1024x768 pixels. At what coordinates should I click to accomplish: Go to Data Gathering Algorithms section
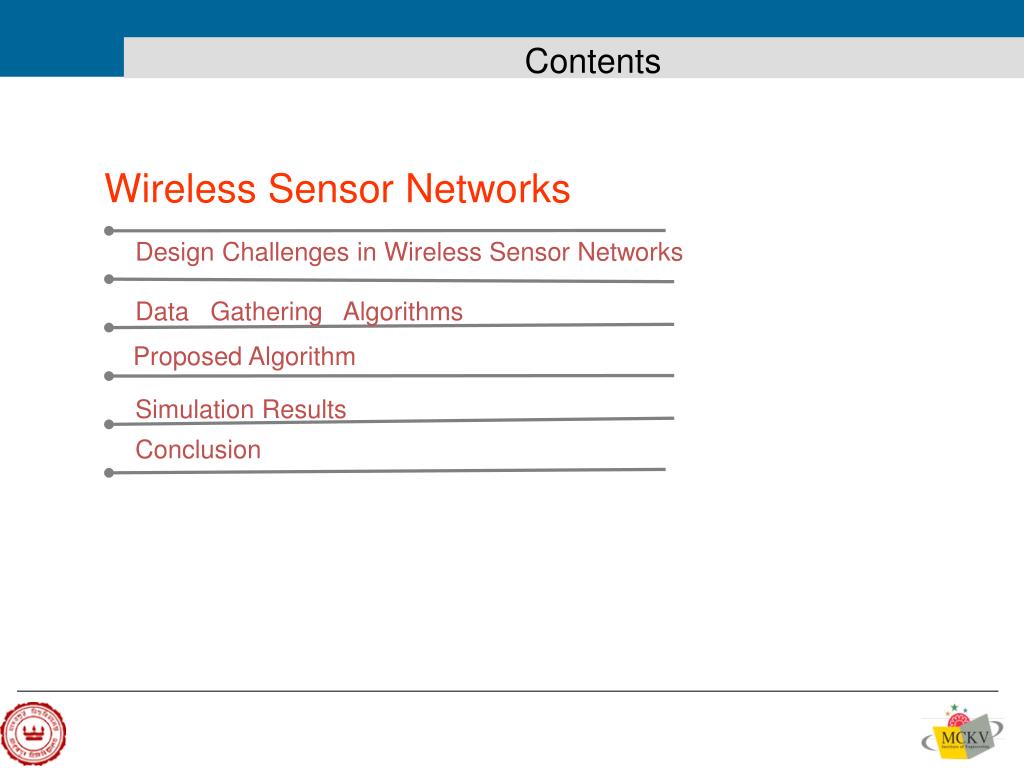click(299, 312)
